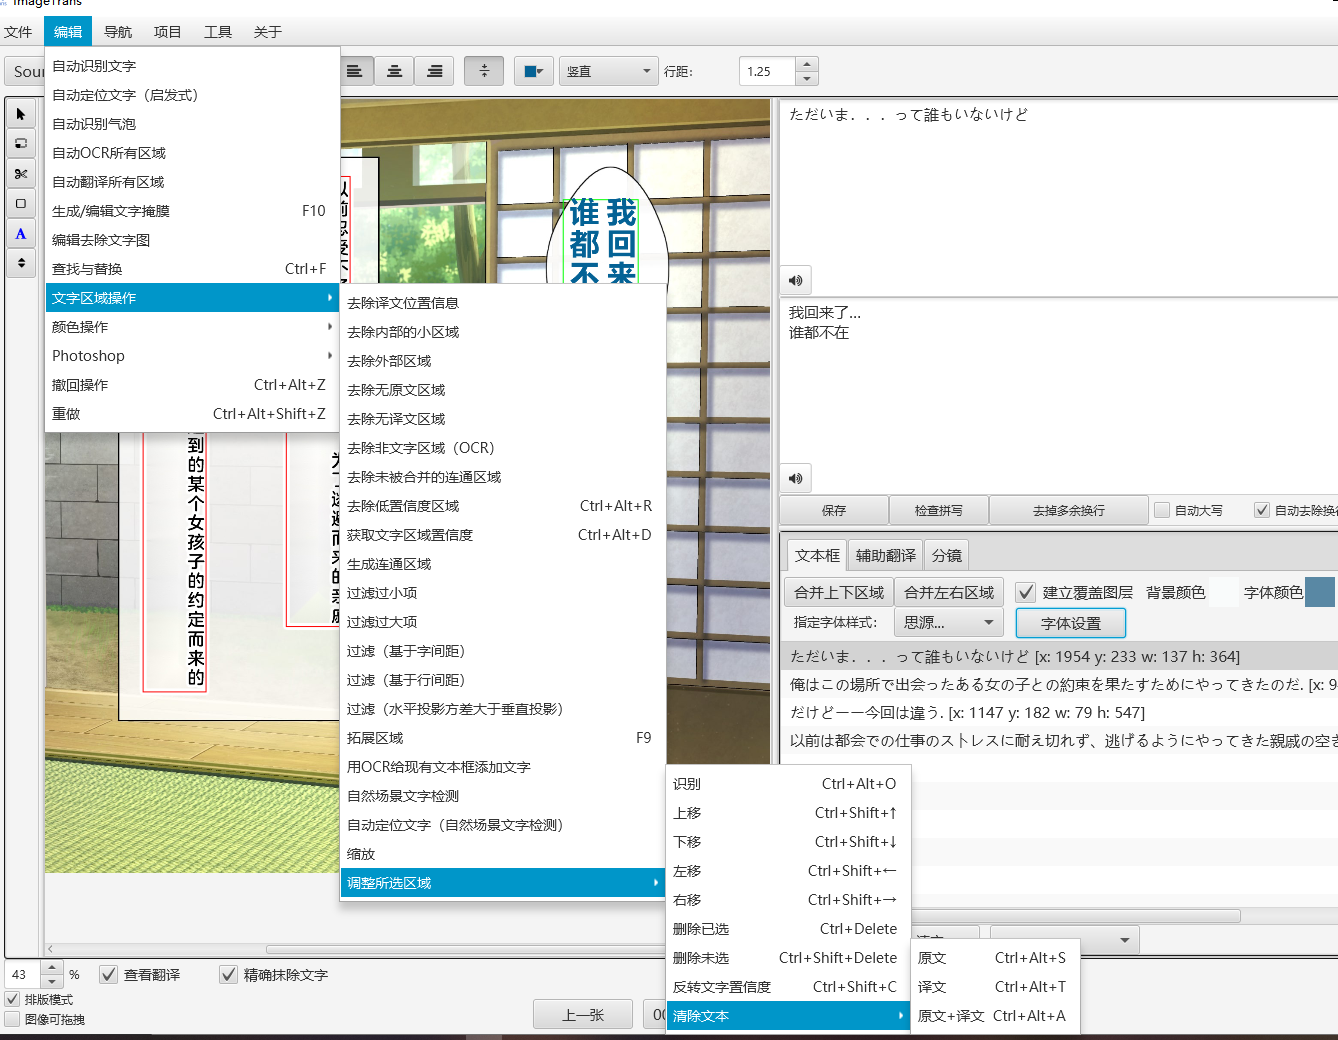This screenshot has height=1040, width=1338.
Task: Click the 检查拼写 button
Action: pos(939,510)
